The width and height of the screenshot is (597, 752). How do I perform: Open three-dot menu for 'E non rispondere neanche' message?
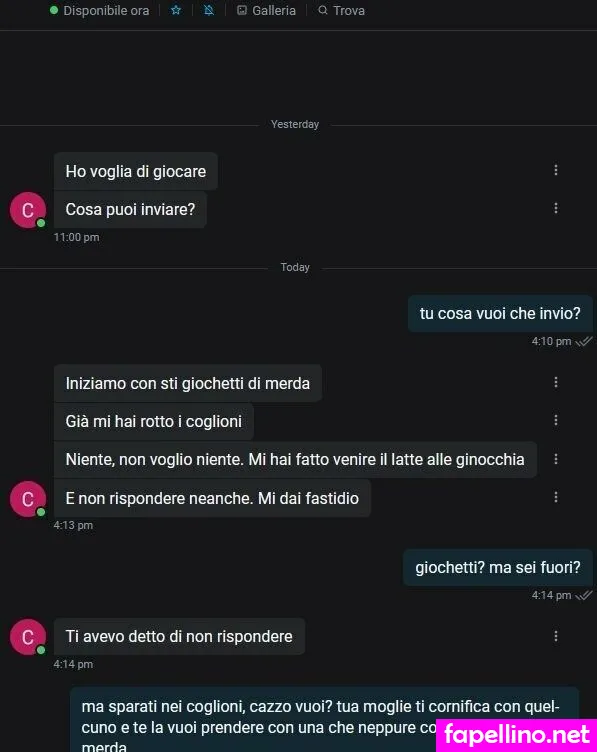point(556,497)
